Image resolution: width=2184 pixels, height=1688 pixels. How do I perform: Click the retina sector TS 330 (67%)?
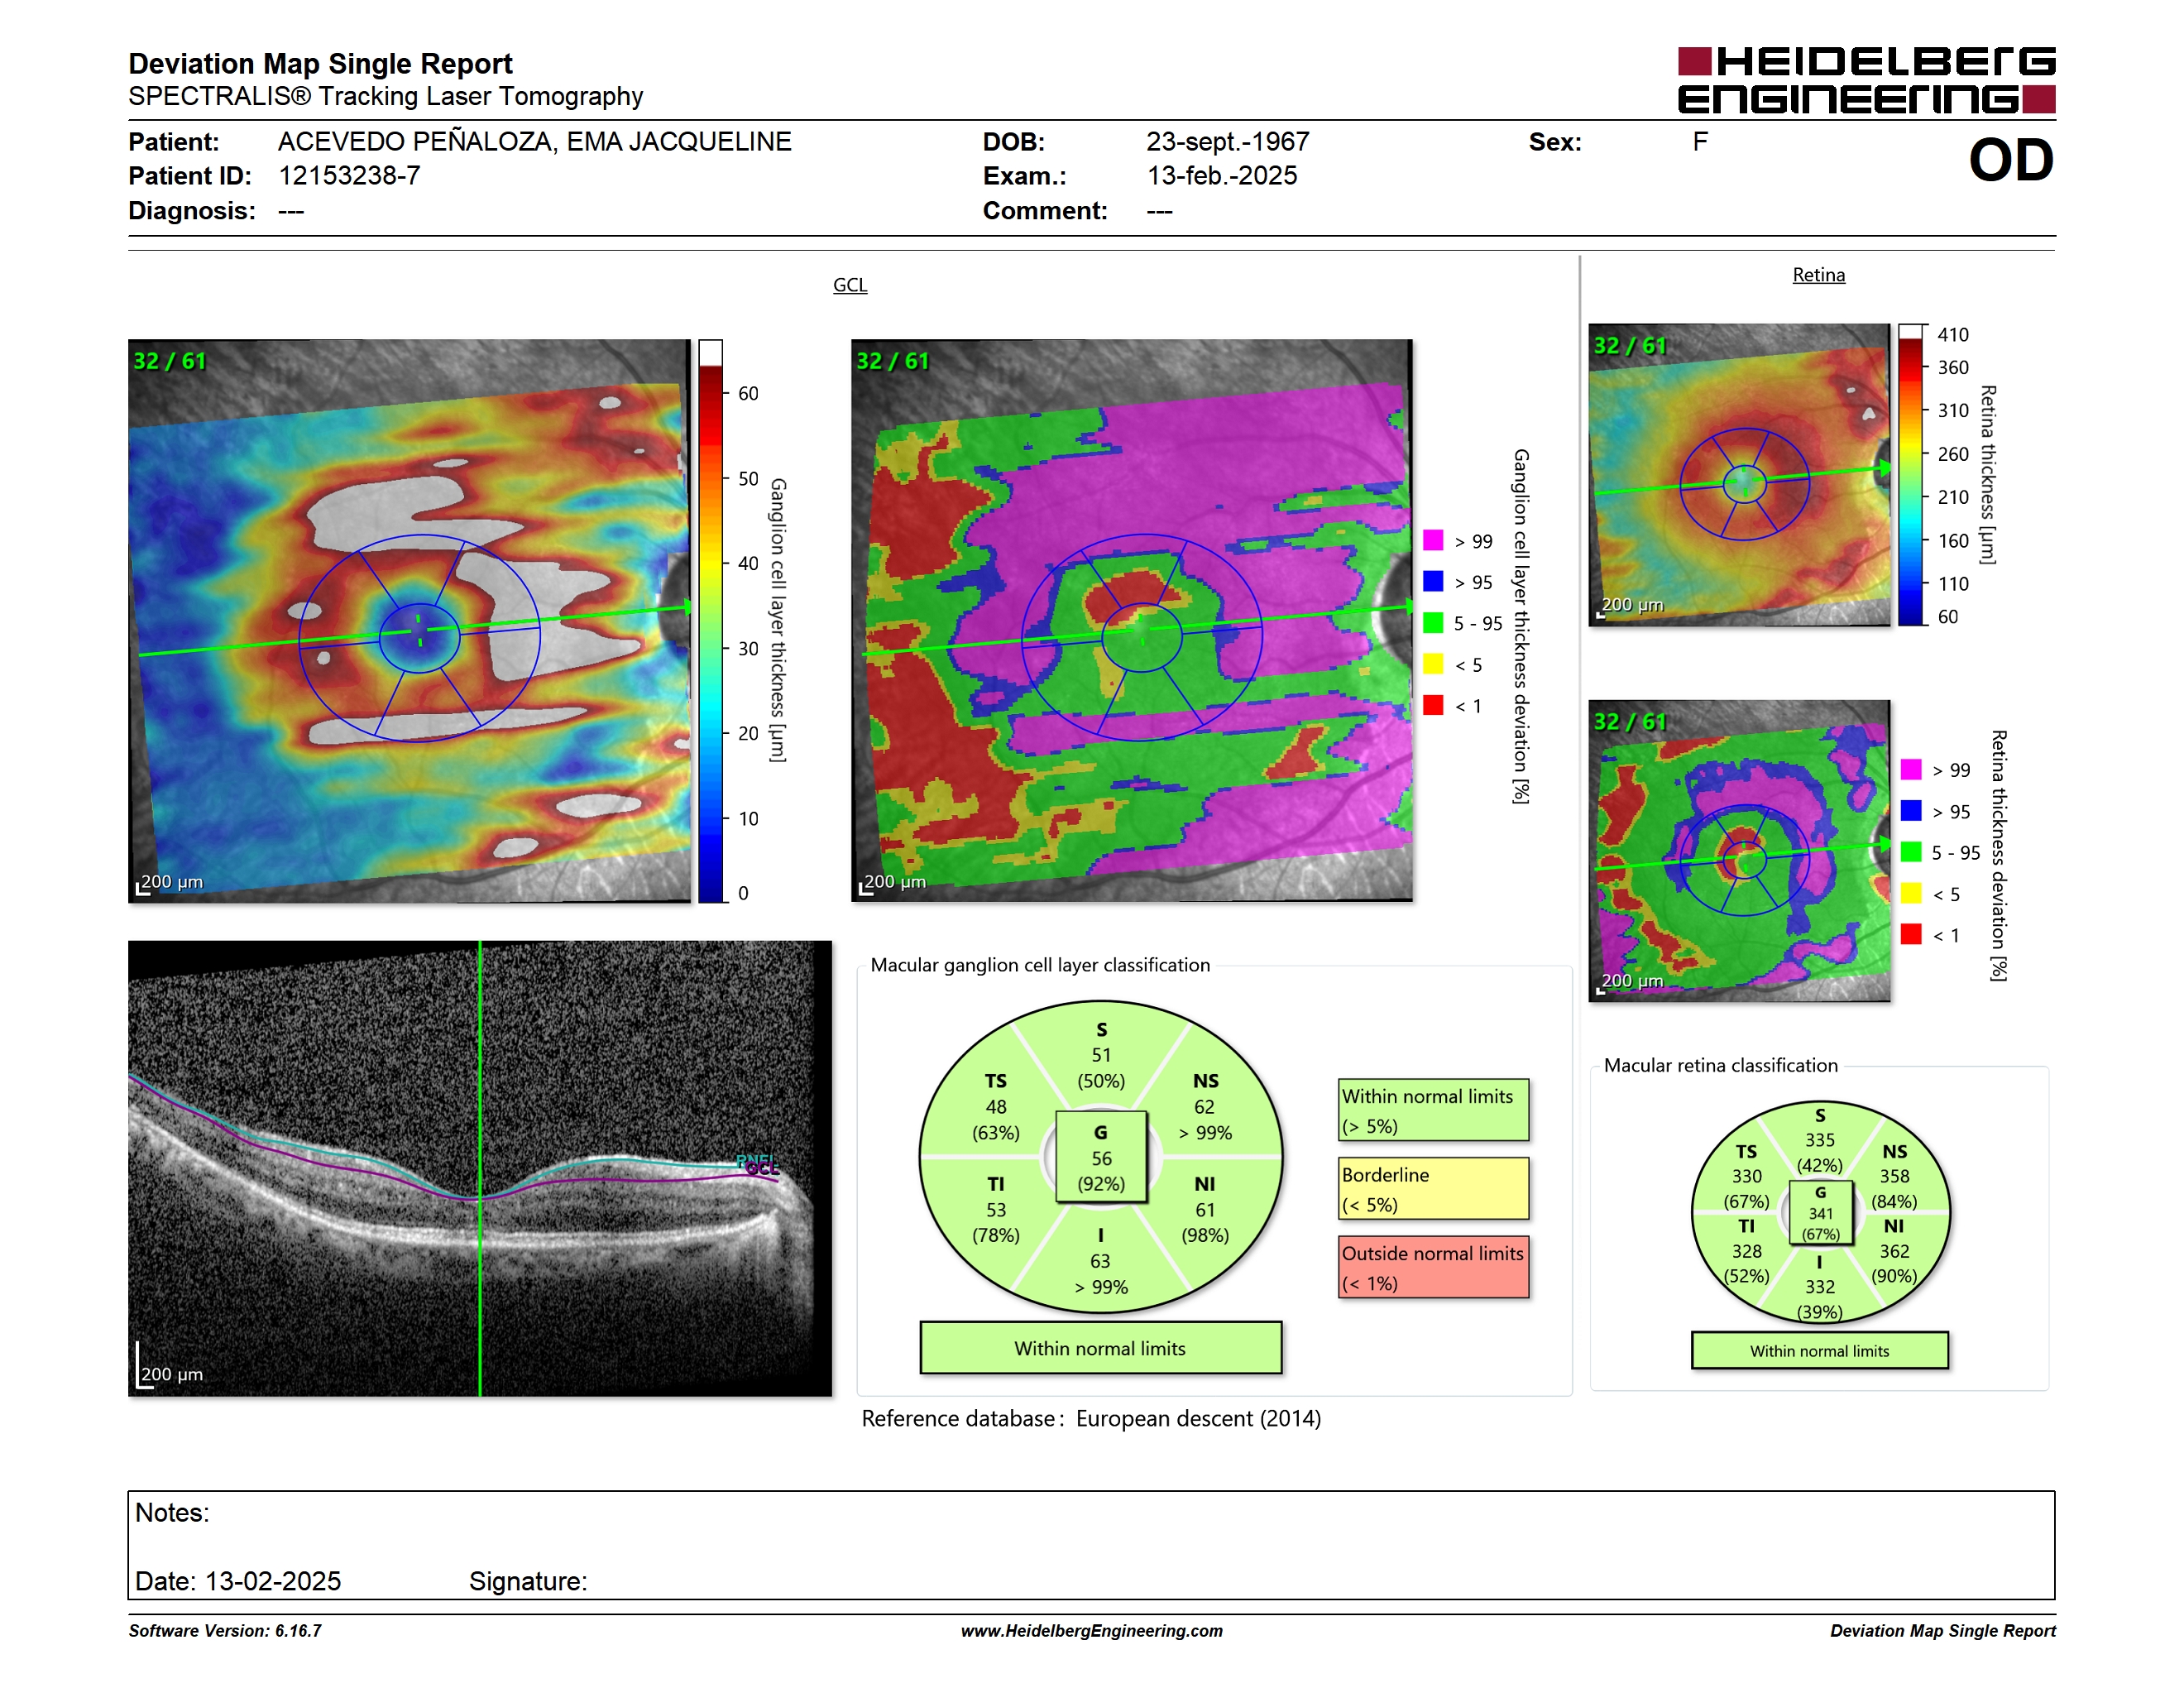click(1747, 1176)
